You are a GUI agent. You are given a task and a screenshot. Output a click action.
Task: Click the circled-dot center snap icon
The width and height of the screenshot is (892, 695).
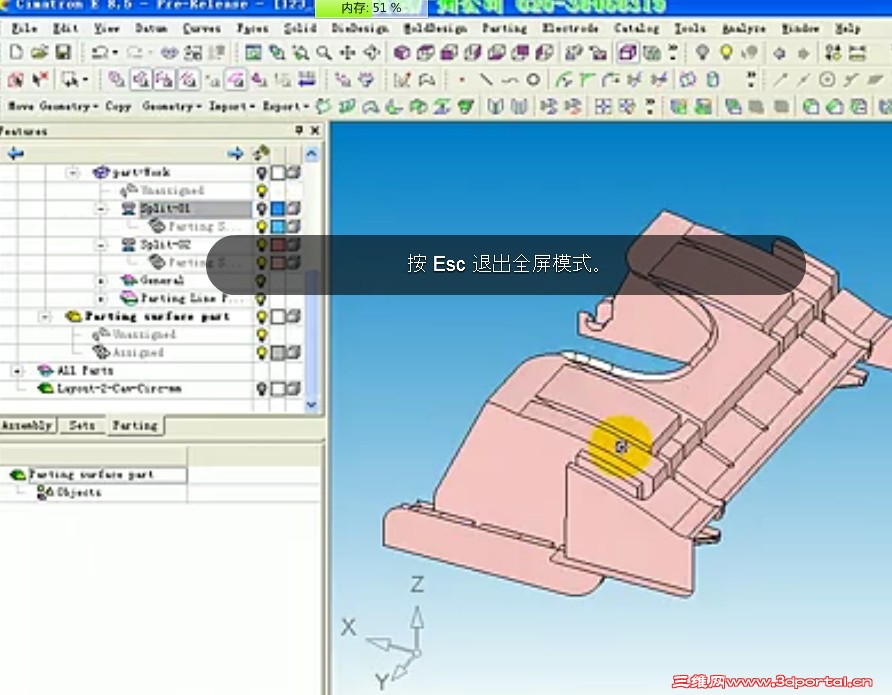click(827, 80)
